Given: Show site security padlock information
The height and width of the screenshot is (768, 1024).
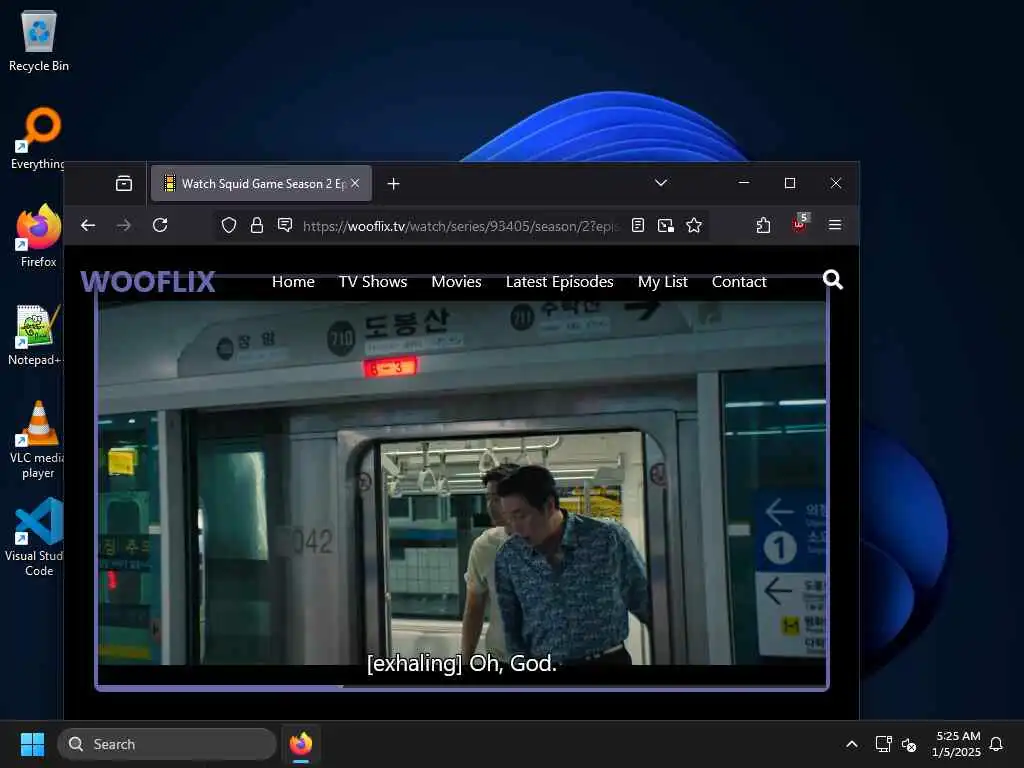Looking at the screenshot, I should (257, 225).
